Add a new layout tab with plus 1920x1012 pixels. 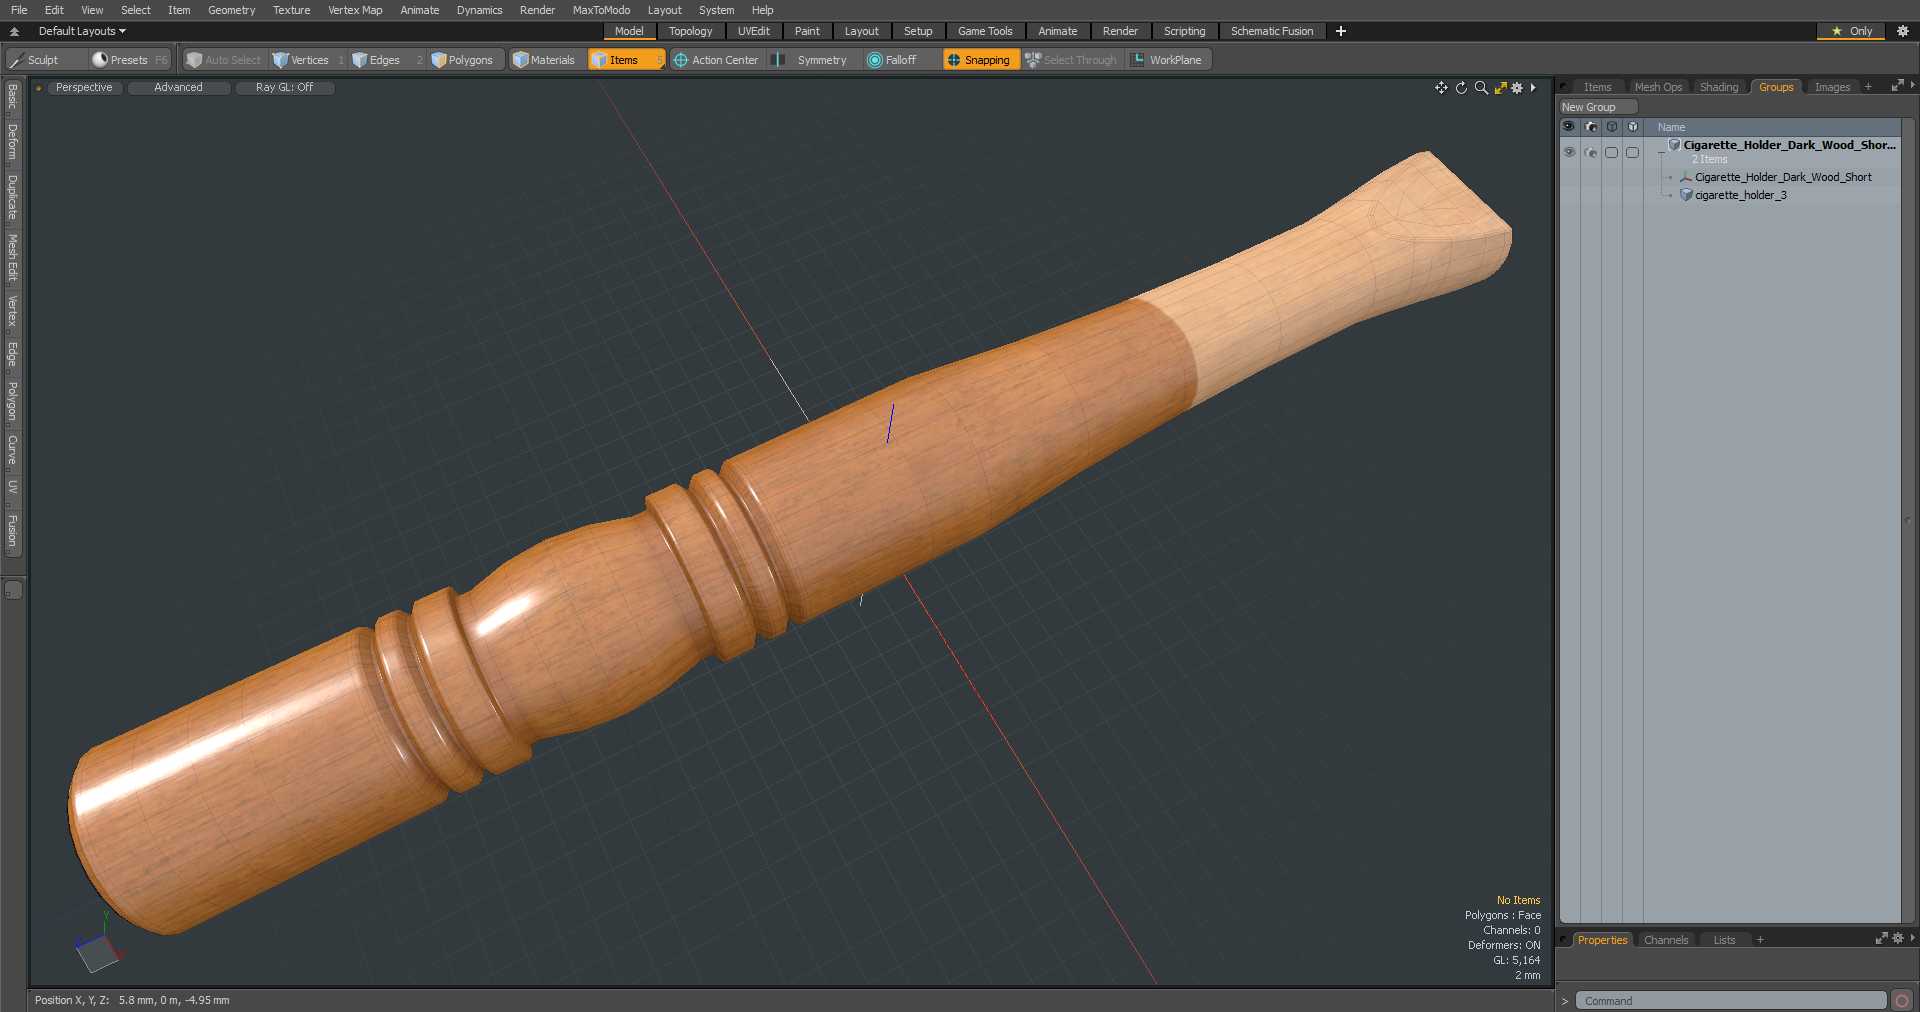click(1341, 31)
